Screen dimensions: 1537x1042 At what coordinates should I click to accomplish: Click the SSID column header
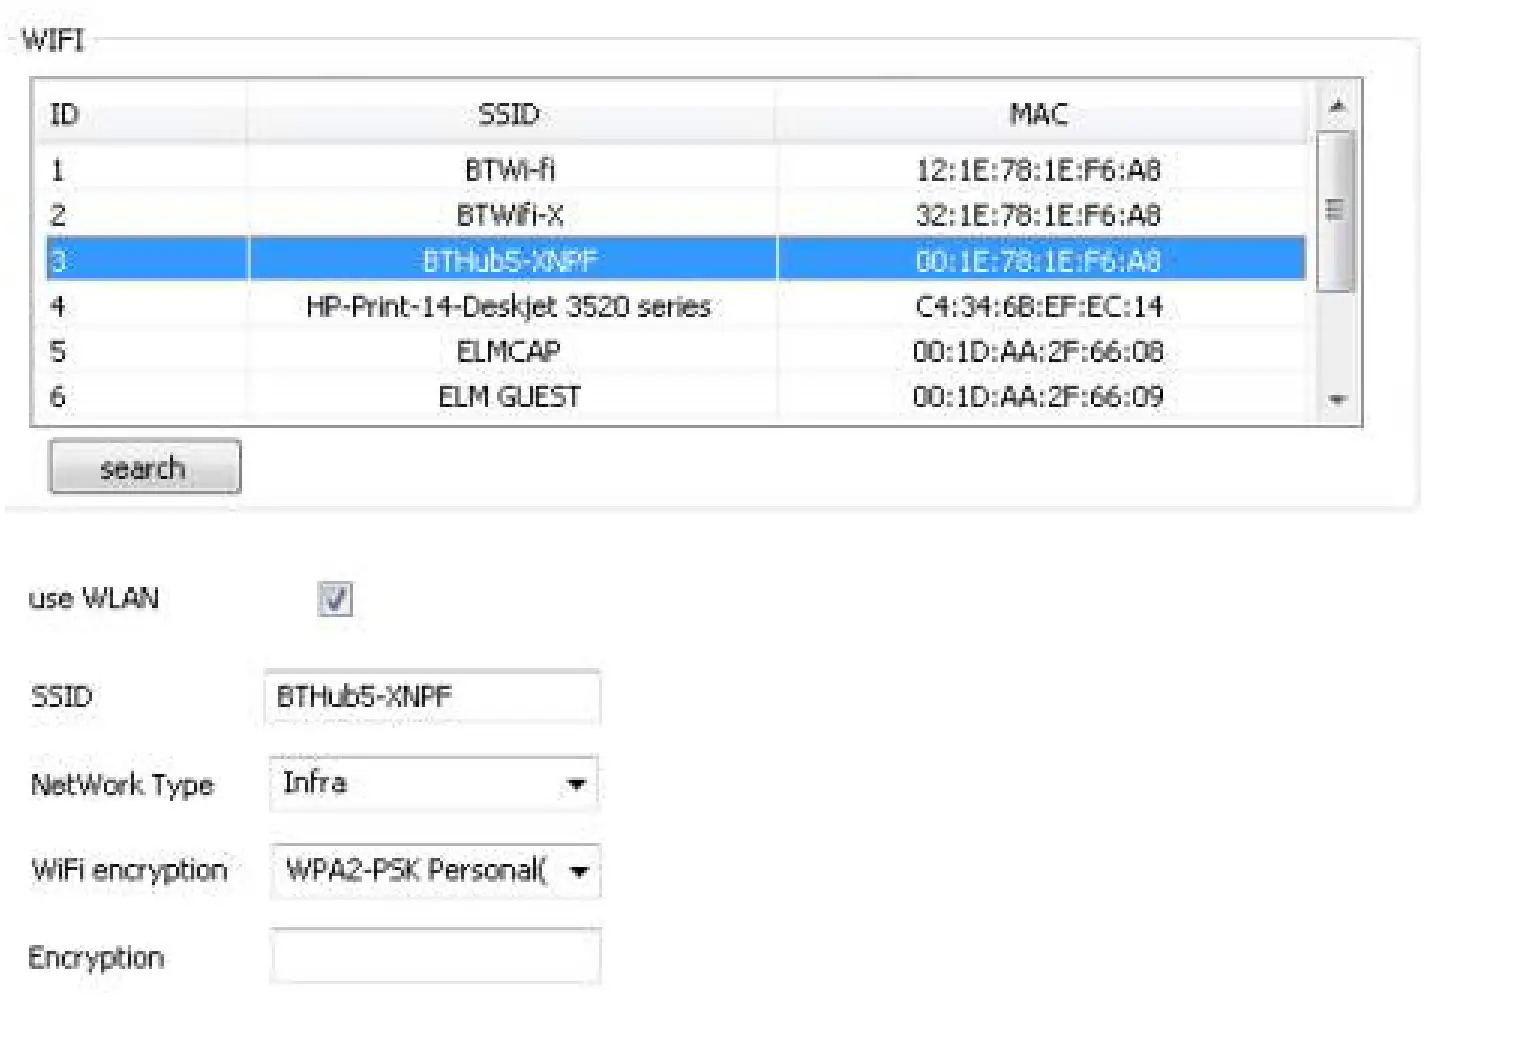point(508,114)
